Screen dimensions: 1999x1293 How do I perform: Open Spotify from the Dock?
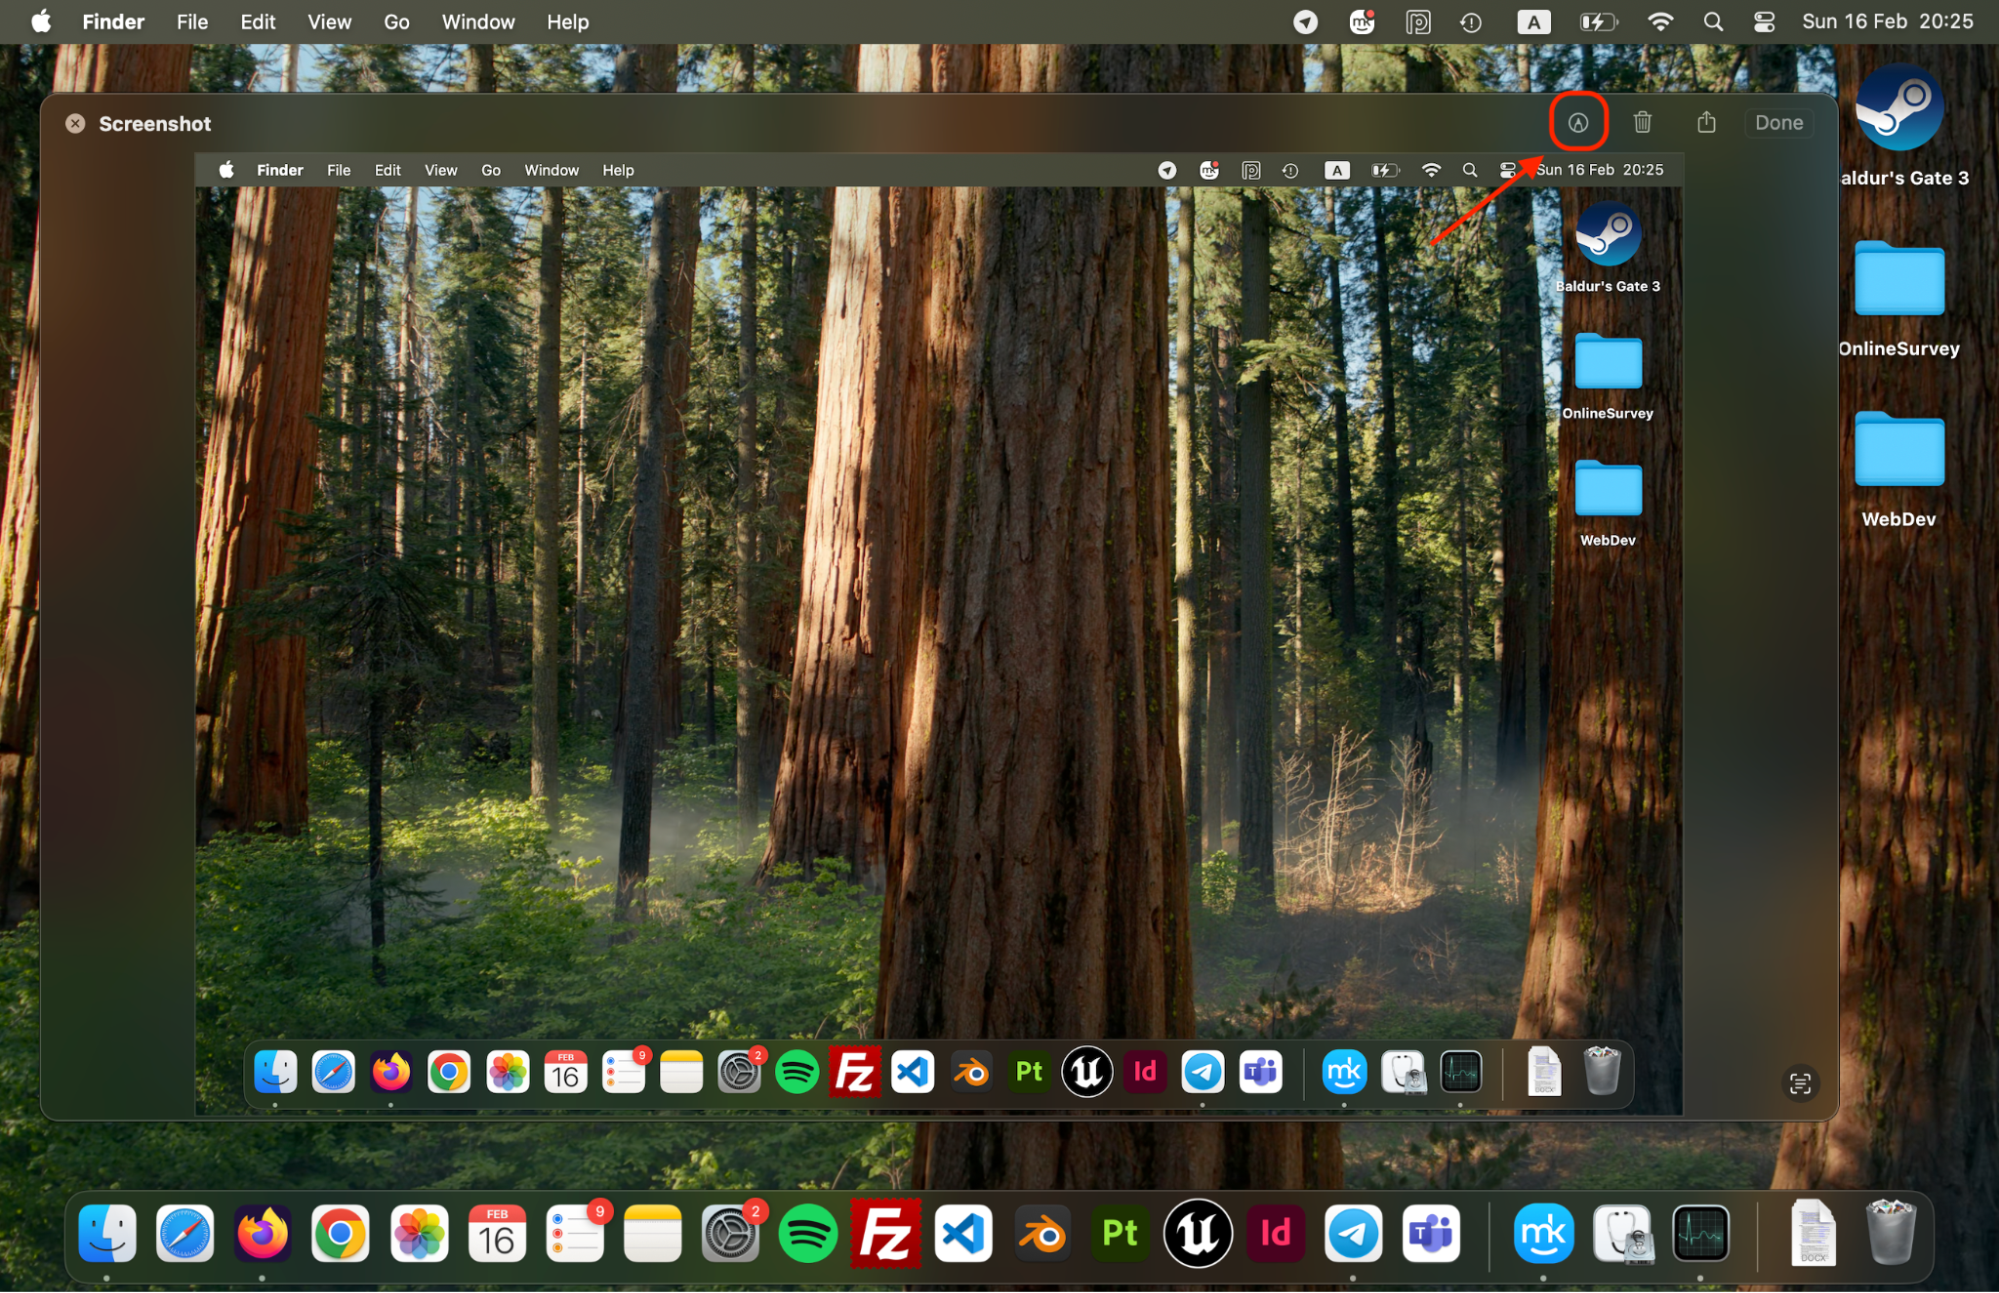pos(808,1234)
